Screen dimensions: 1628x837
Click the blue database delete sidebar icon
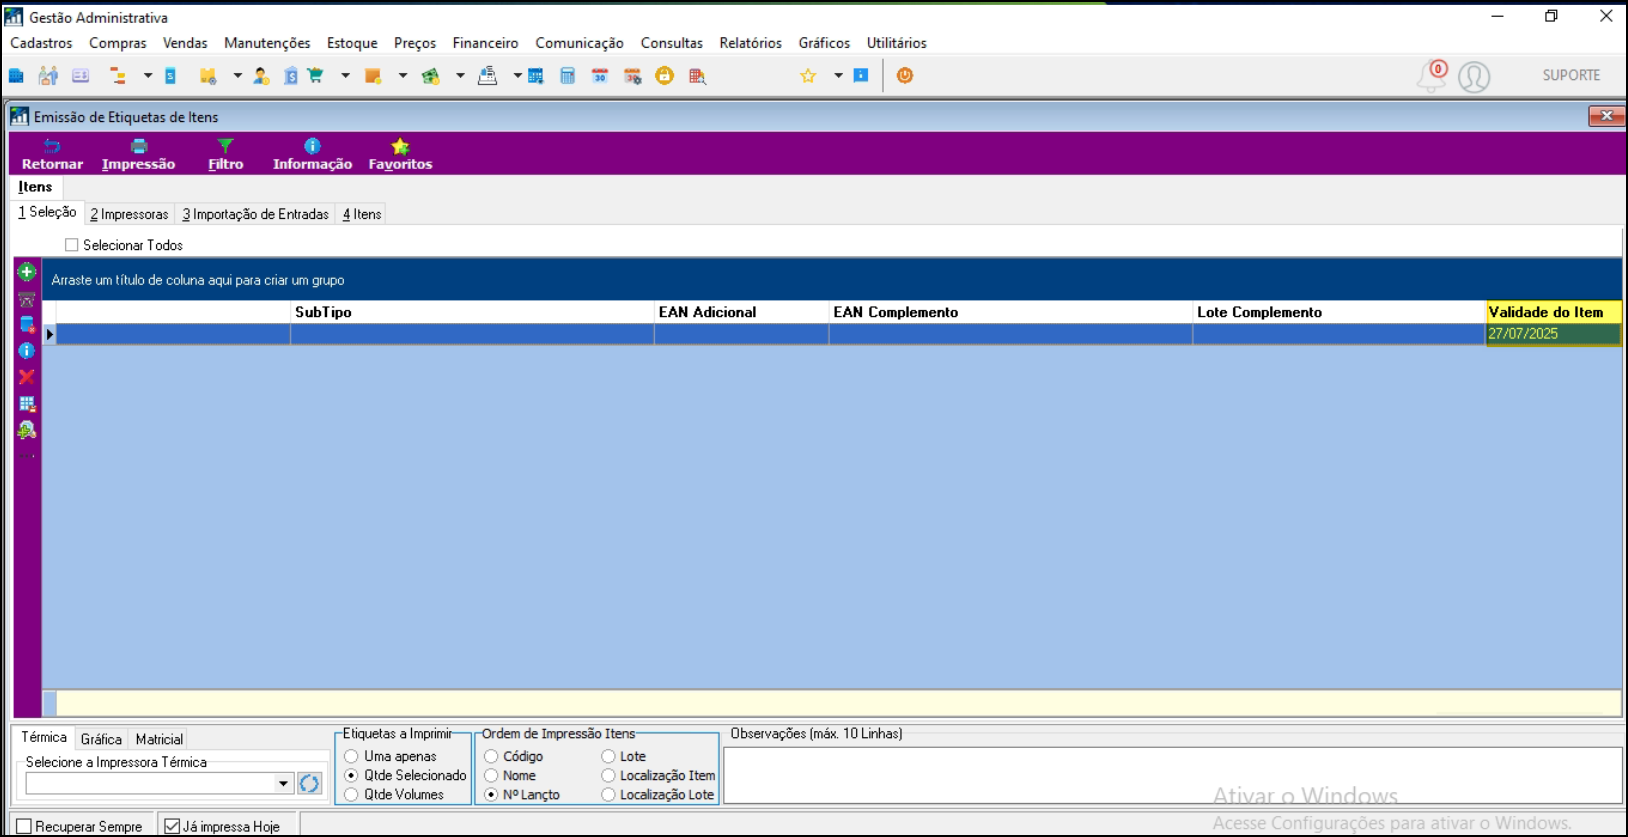tap(27, 324)
